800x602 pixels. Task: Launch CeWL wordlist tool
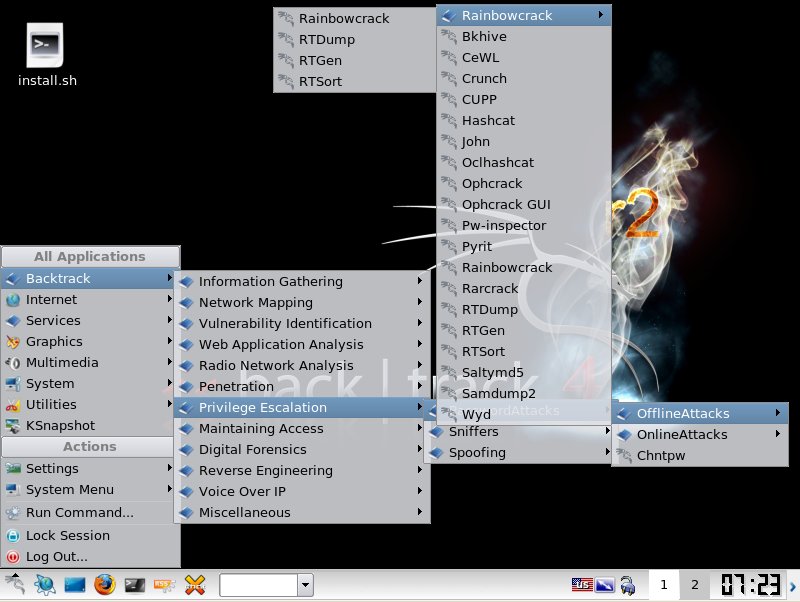[524, 58]
